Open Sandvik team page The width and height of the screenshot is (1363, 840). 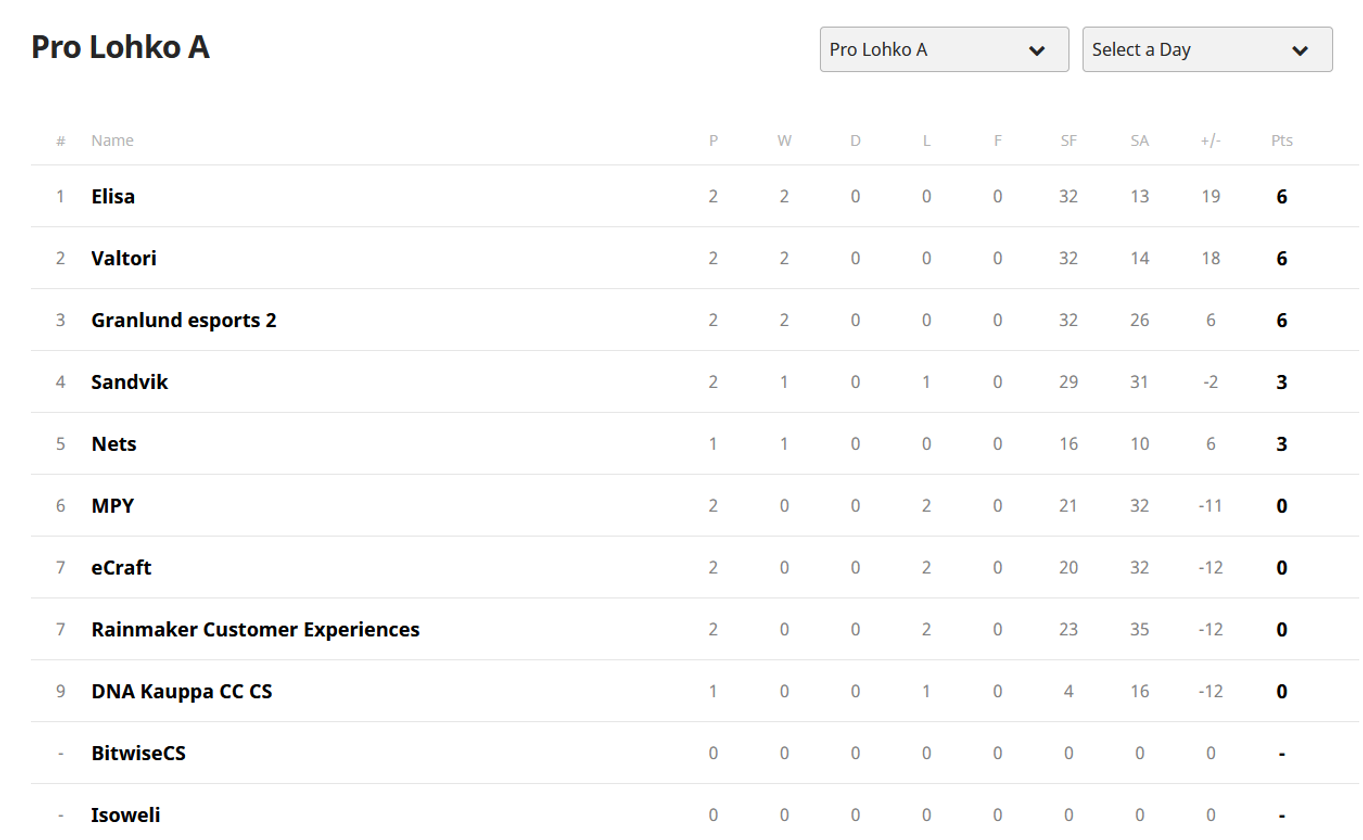tap(130, 382)
